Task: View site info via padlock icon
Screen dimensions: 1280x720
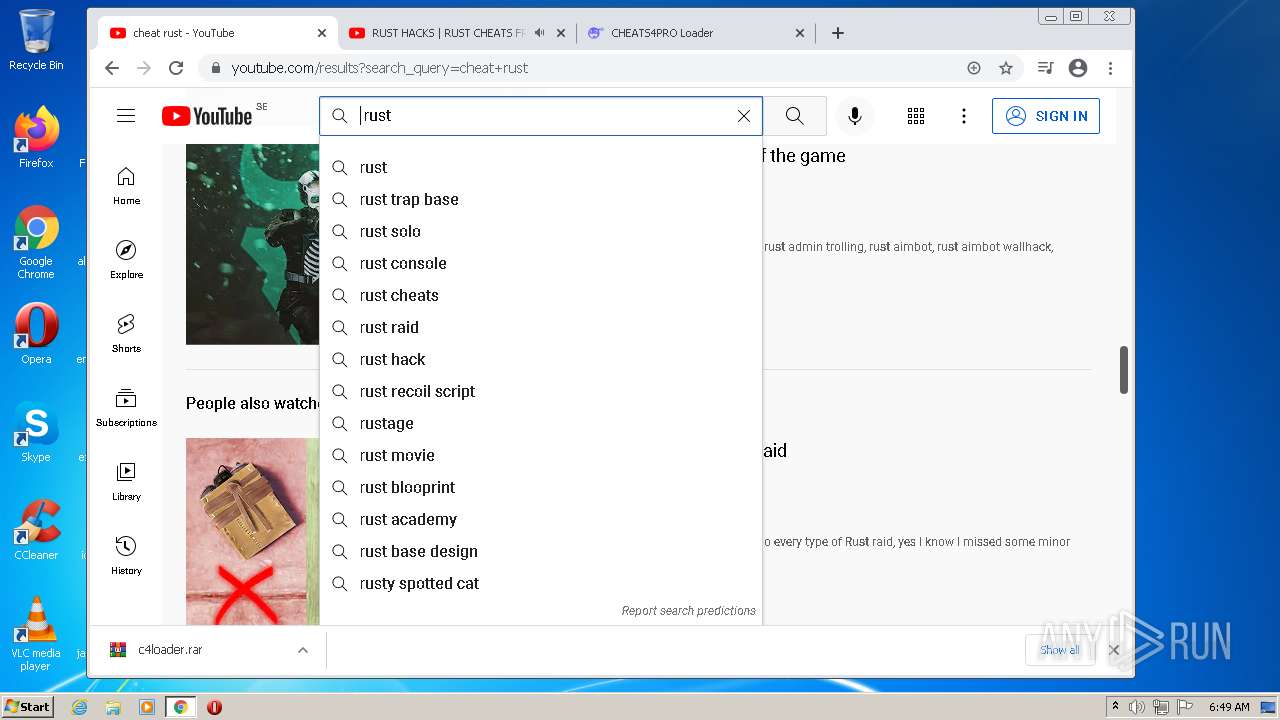Action: pyautogui.click(x=215, y=68)
